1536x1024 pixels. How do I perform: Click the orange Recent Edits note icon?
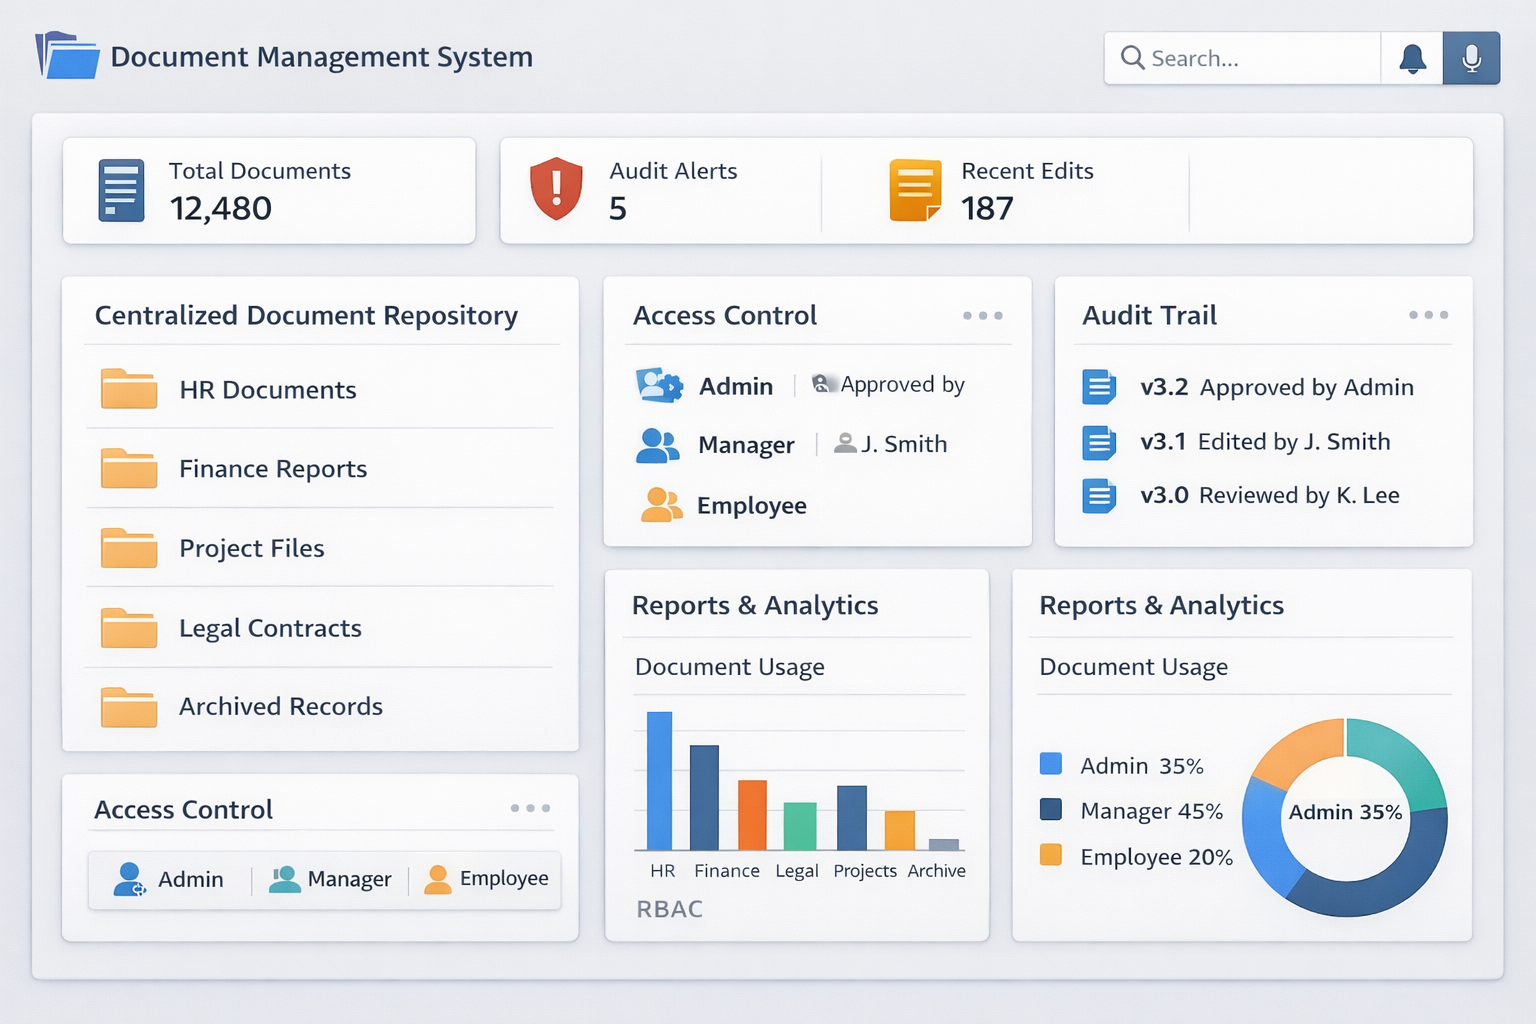point(915,190)
